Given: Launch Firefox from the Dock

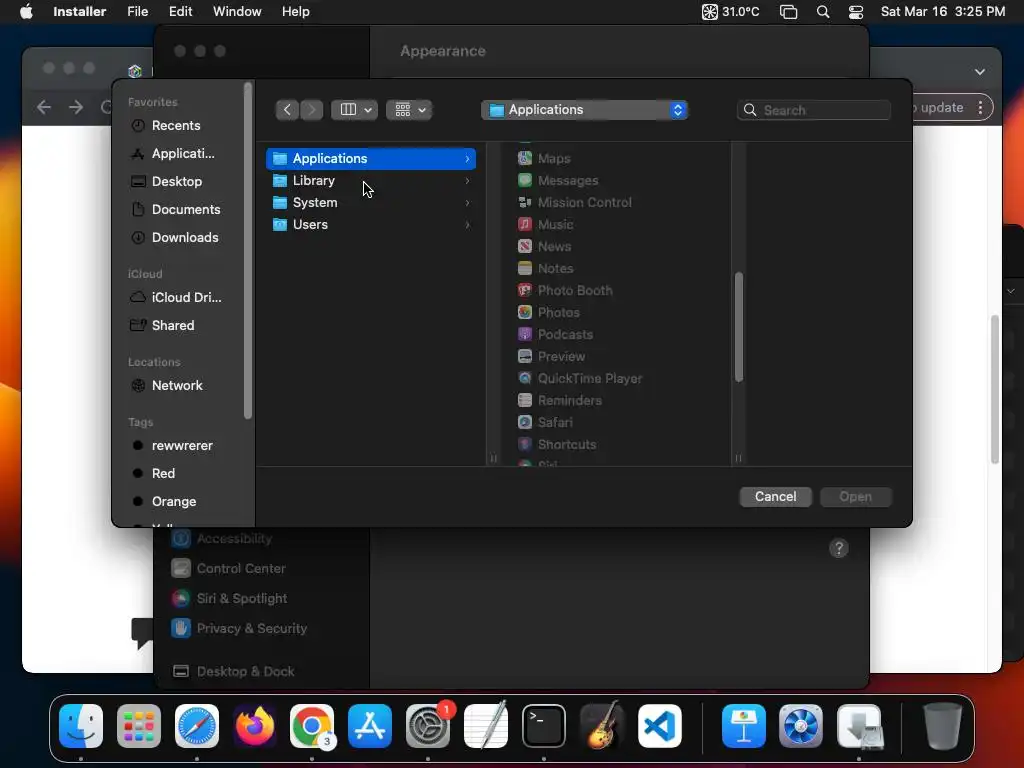Looking at the screenshot, I should (x=255, y=726).
